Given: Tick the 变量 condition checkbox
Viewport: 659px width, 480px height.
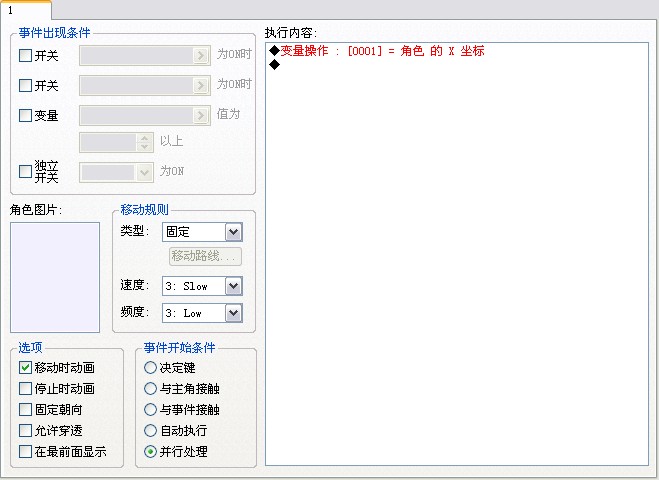Looking at the screenshot, I should (25, 115).
